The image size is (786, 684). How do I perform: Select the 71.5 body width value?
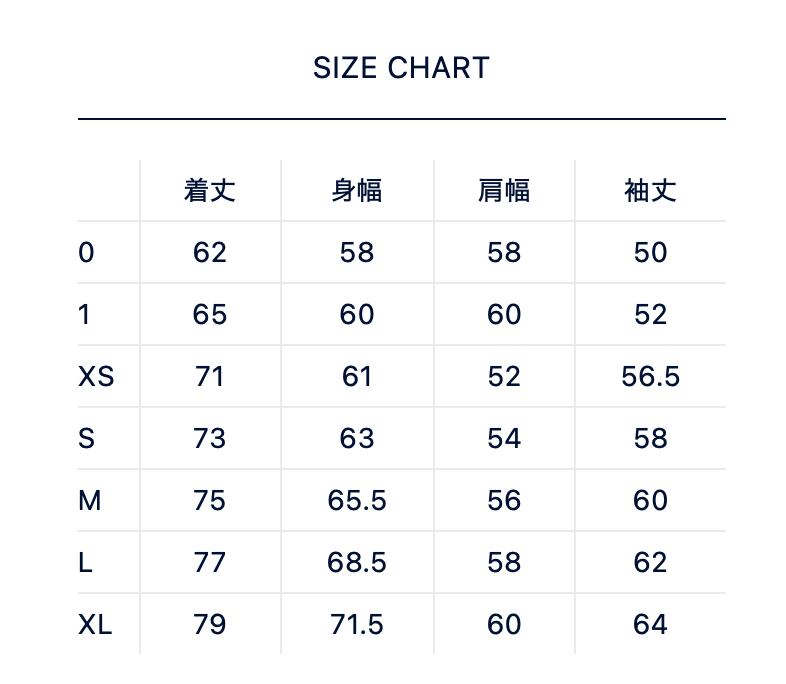pos(357,624)
